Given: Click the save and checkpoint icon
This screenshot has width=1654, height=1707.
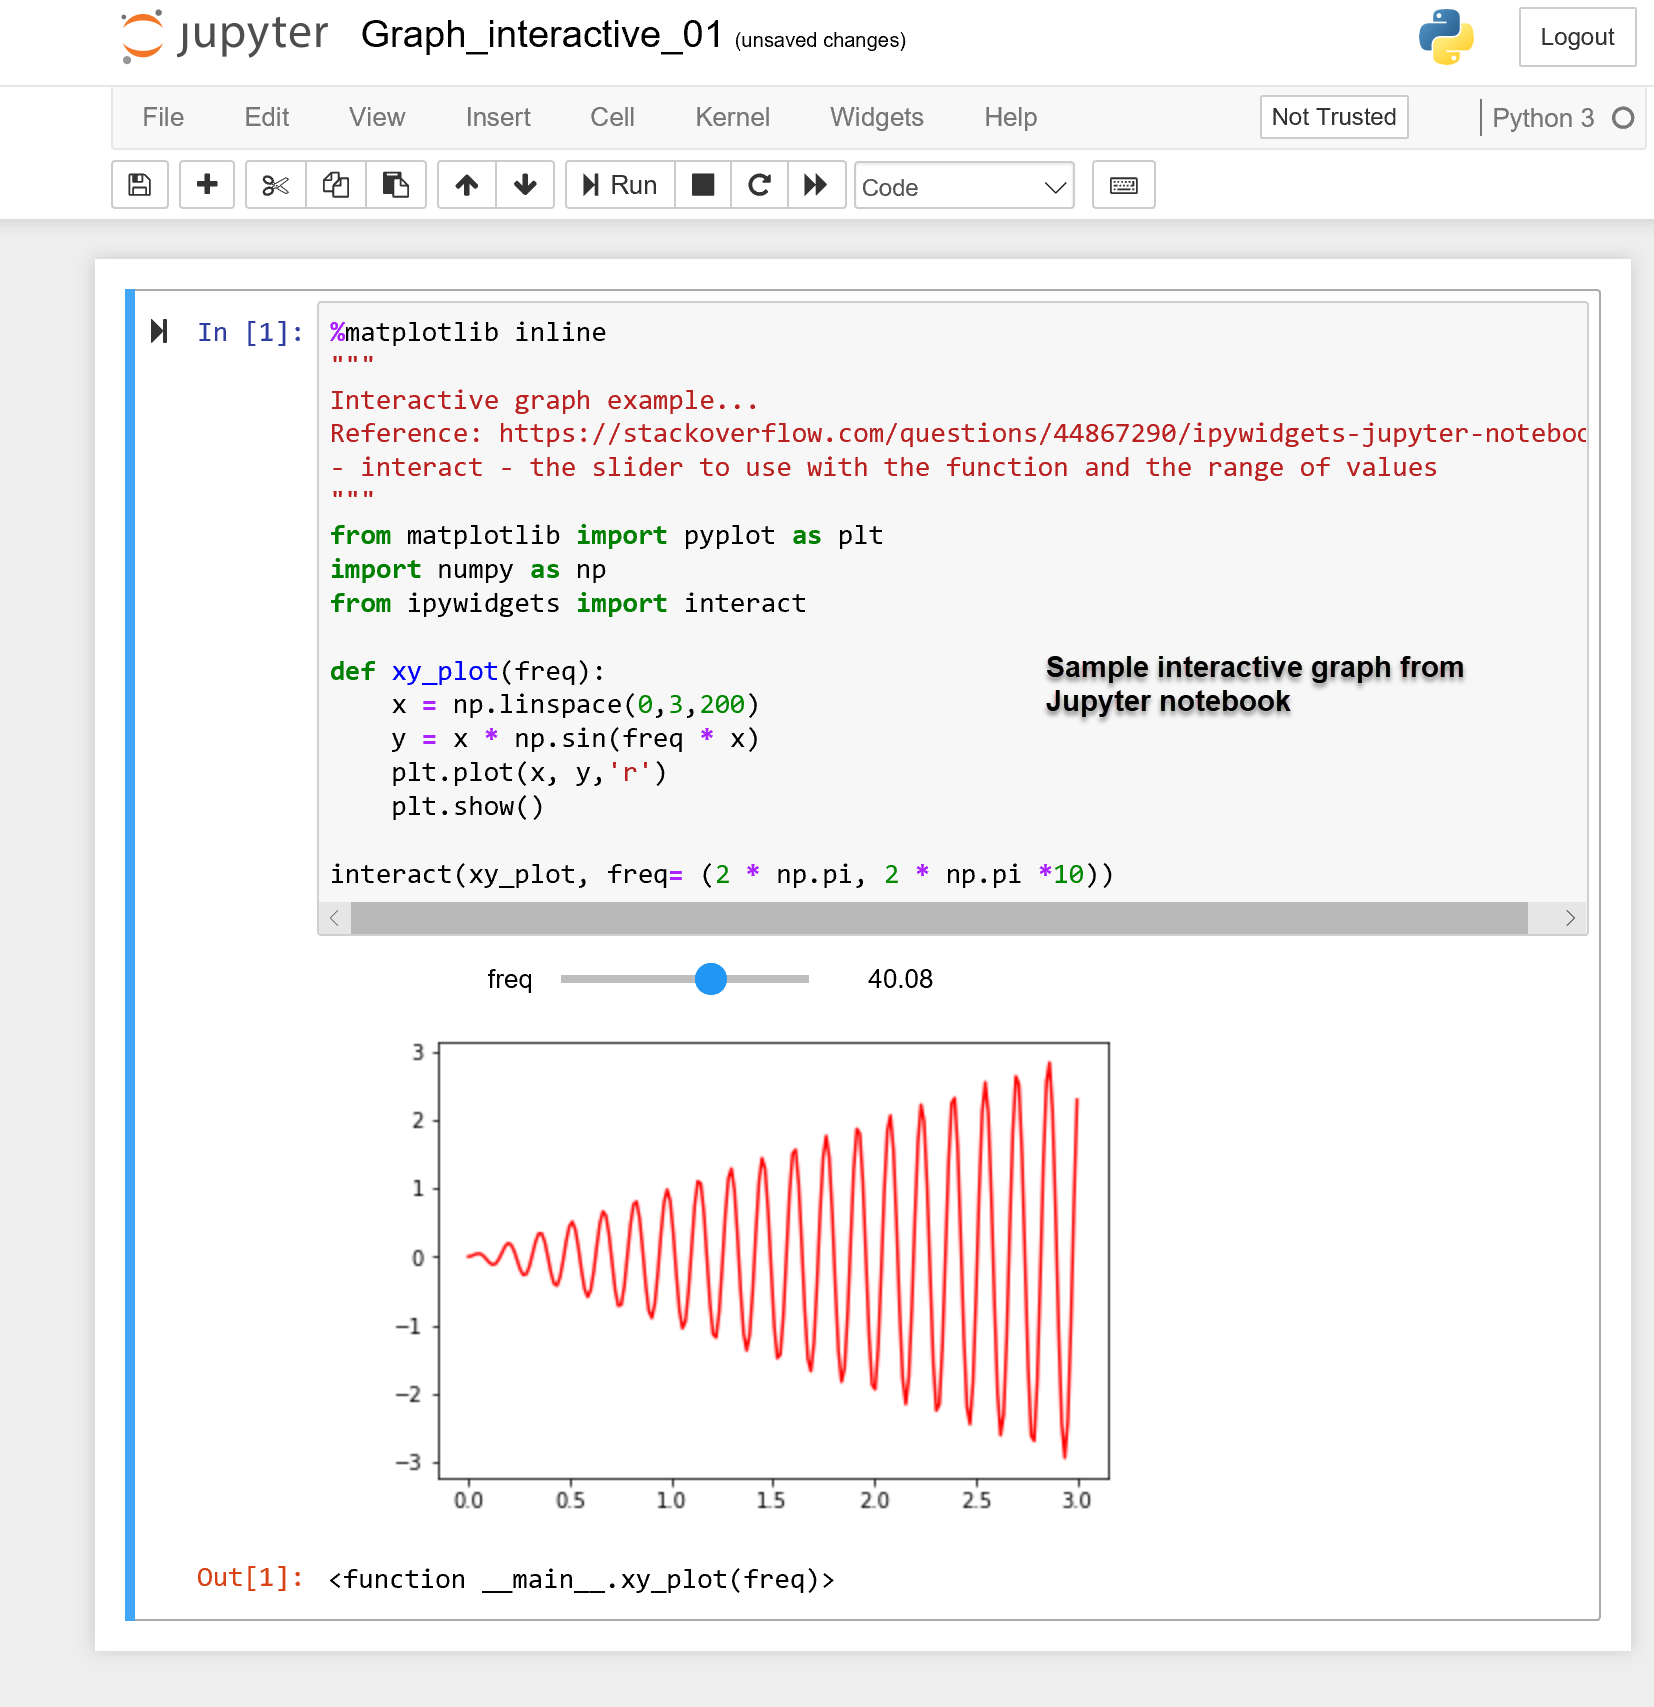Looking at the screenshot, I should (x=140, y=185).
